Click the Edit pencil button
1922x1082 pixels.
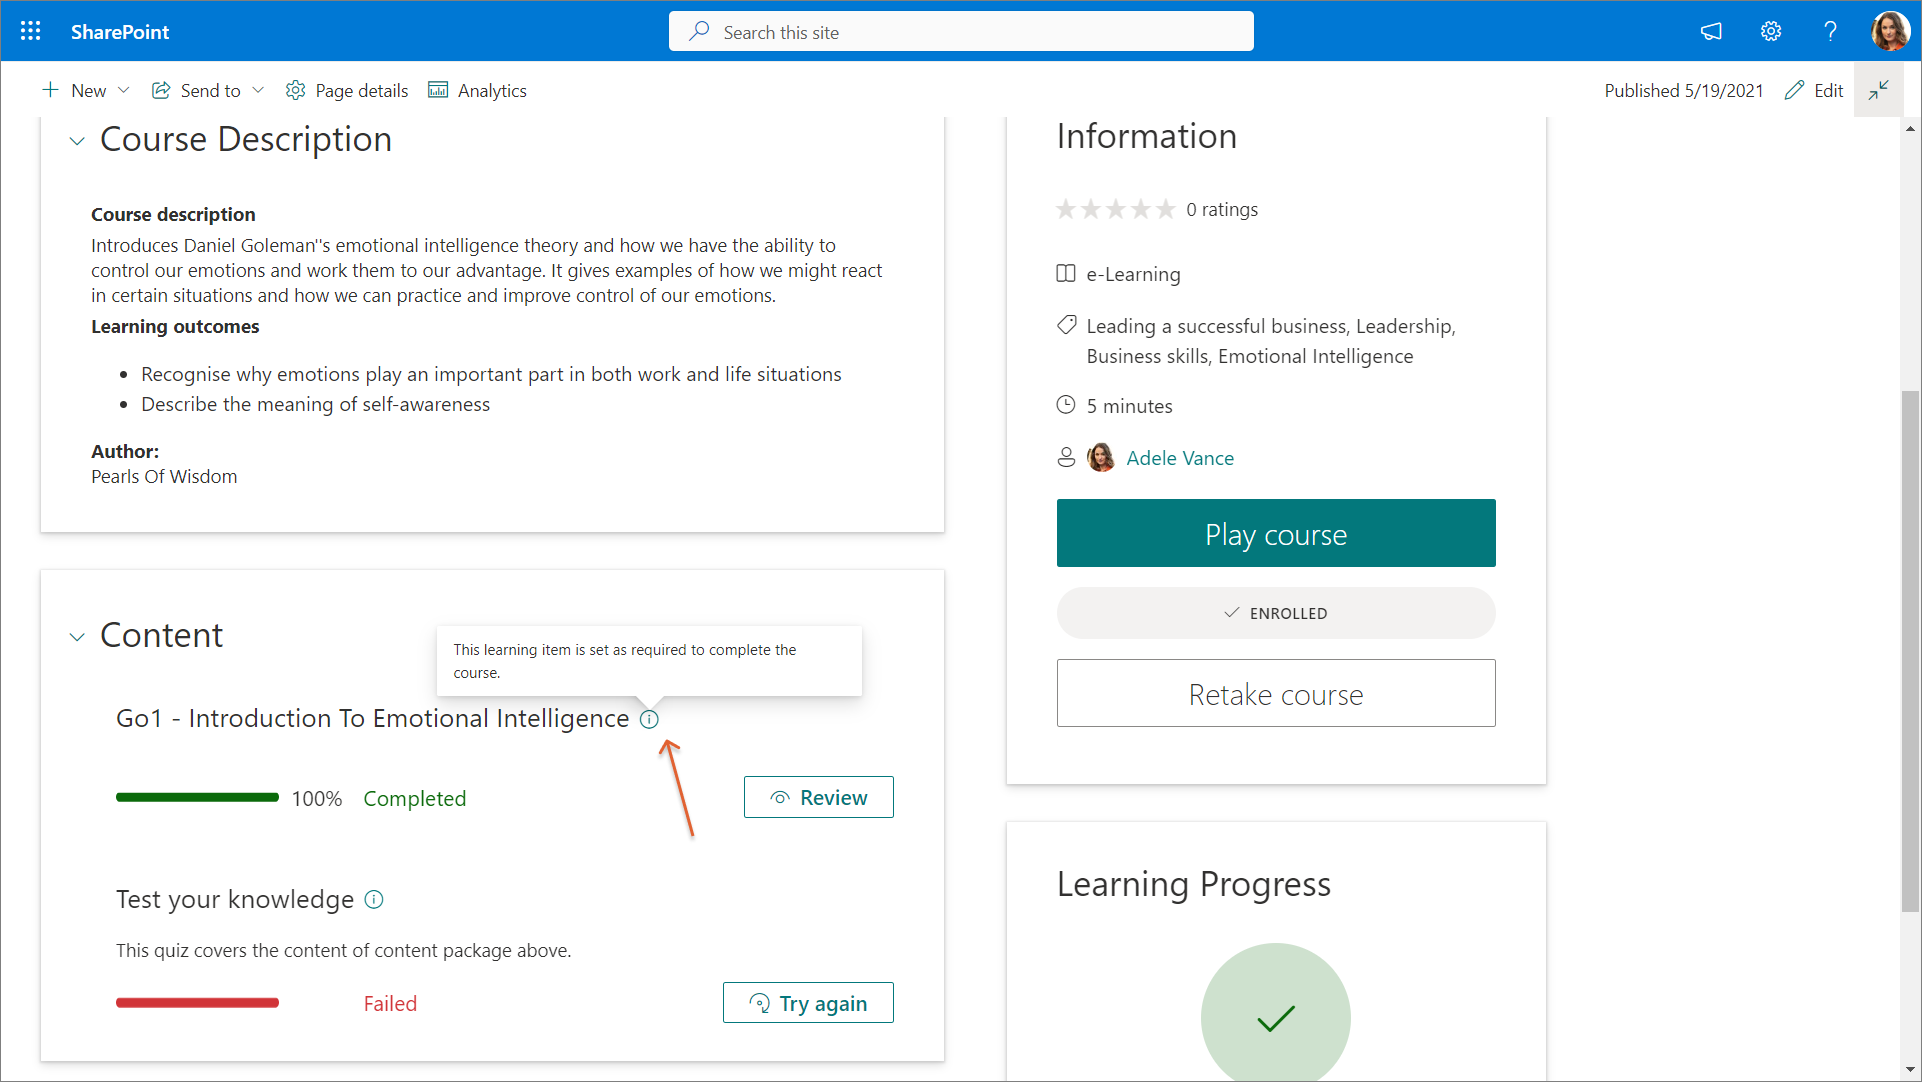(x=1815, y=90)
